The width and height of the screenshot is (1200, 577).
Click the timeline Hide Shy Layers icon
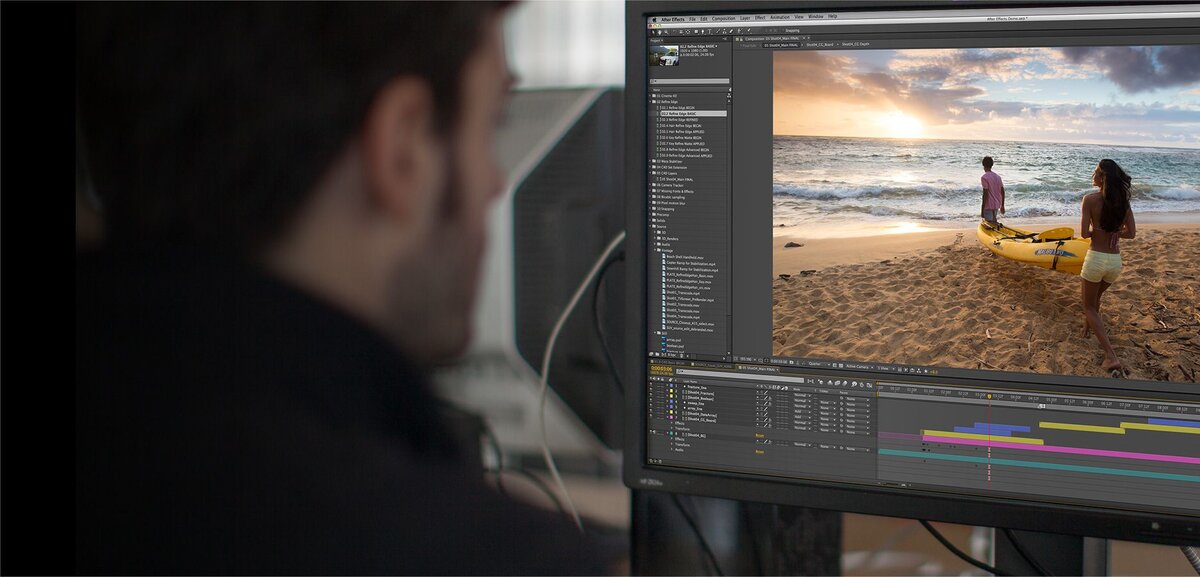(830, 382)
